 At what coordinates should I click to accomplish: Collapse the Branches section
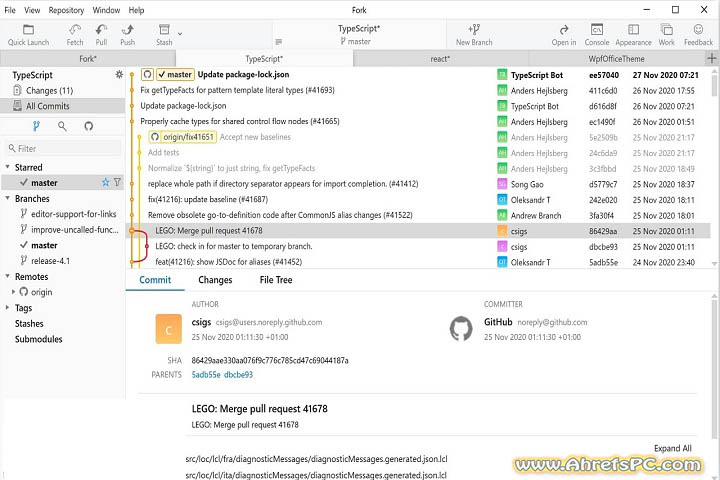[x=7, y=198]
